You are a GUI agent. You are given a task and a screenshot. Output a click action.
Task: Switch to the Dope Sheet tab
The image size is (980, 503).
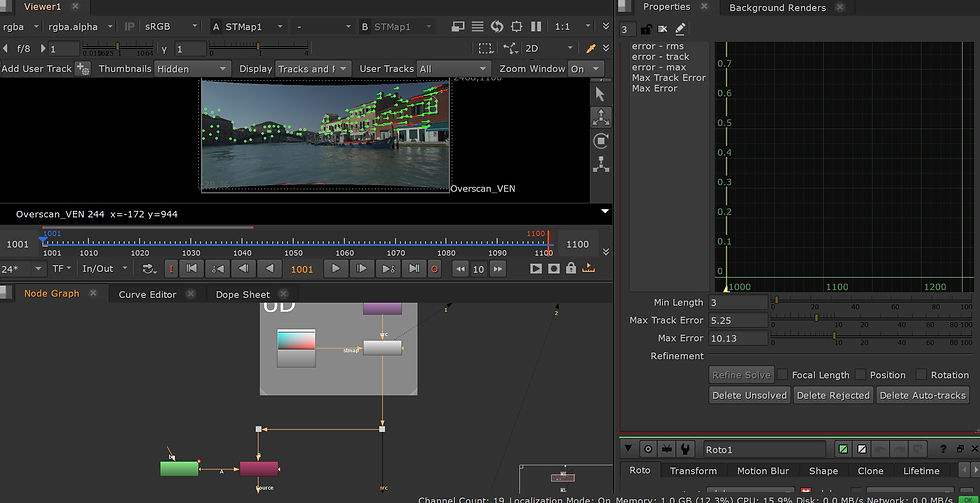pos(243,294)
